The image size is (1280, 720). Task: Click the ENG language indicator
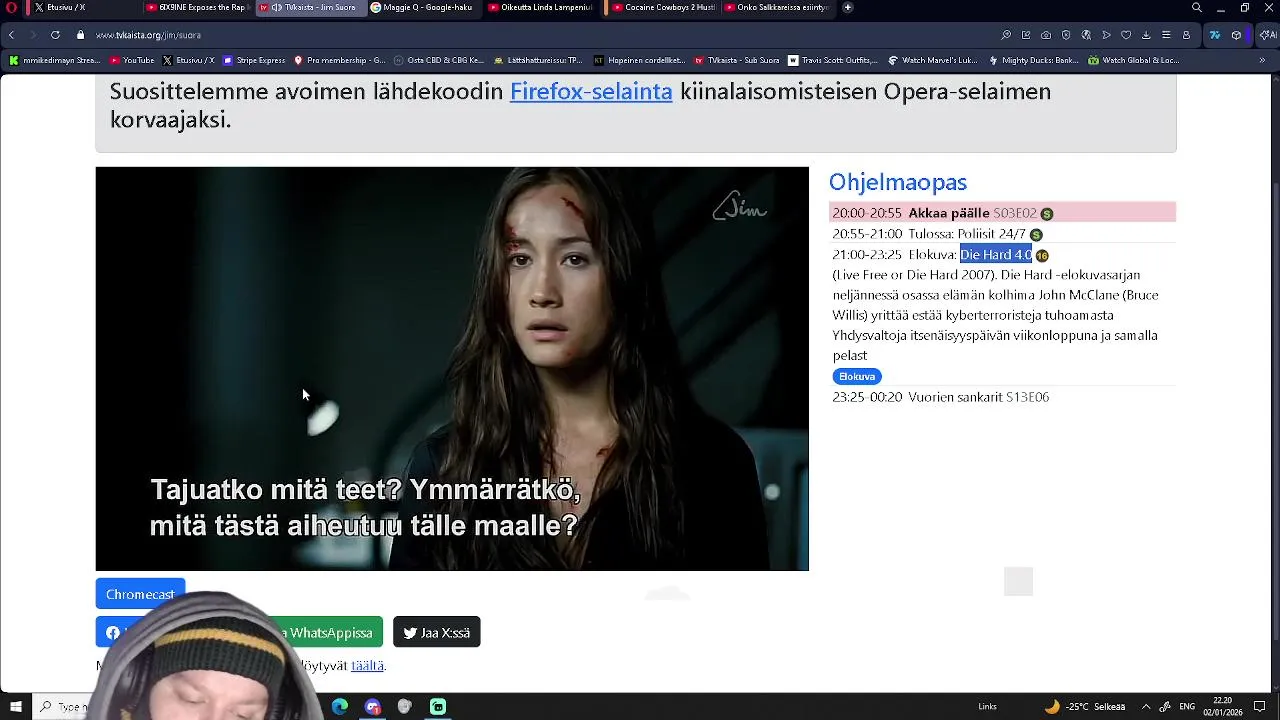click(x=1187, y=707)
